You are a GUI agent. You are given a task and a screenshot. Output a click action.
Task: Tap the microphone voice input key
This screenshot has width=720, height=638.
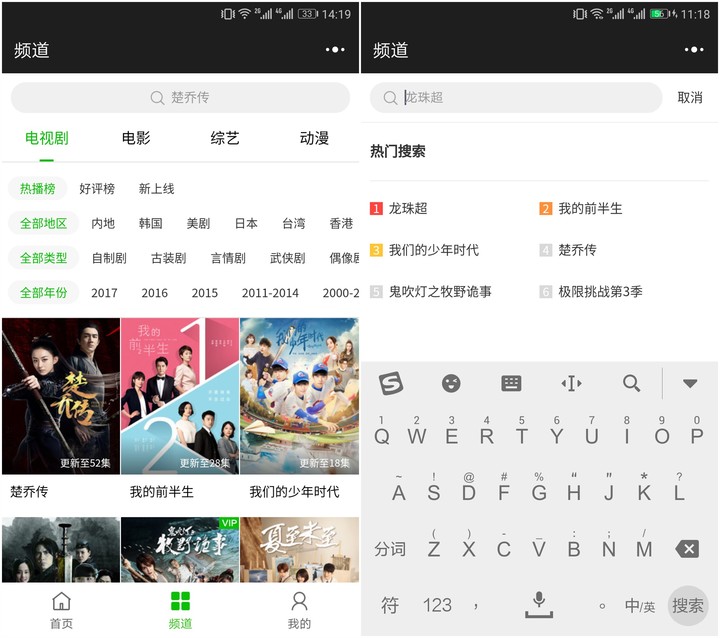(539, 604)
